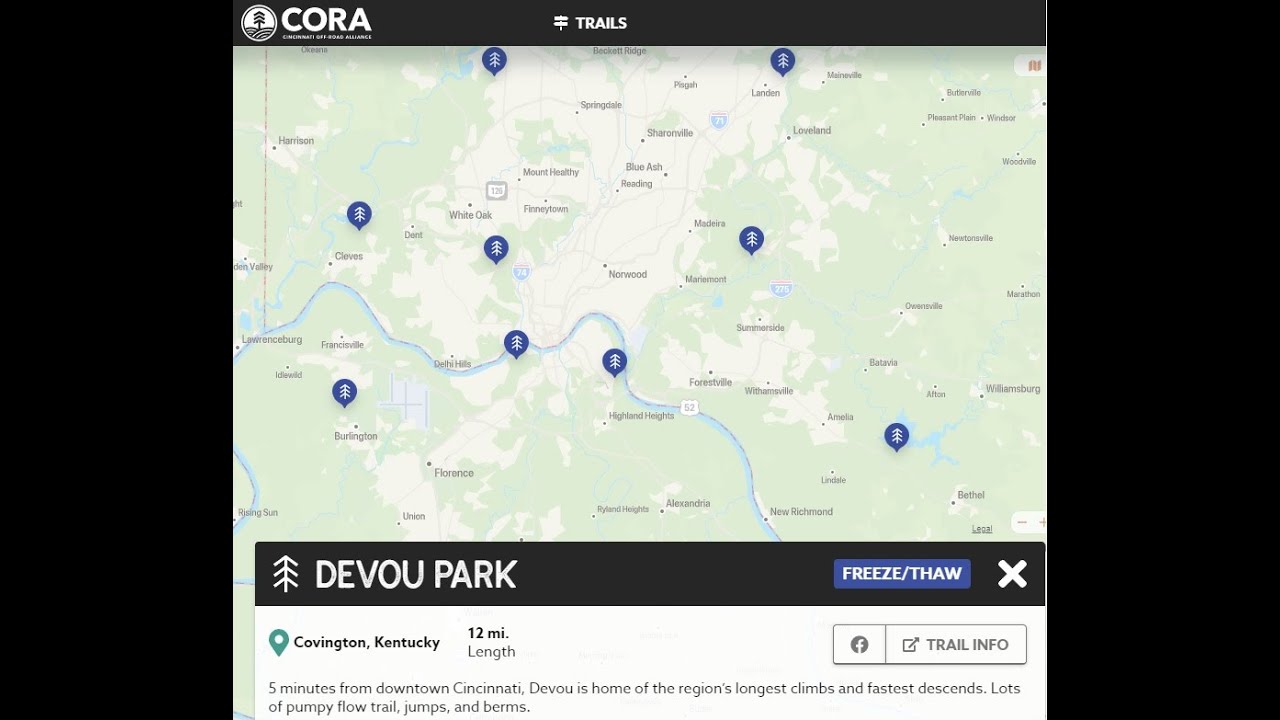Select the trail pin above Highland Heights
Screen dimensions: 1280x720
tap(615, 362)
